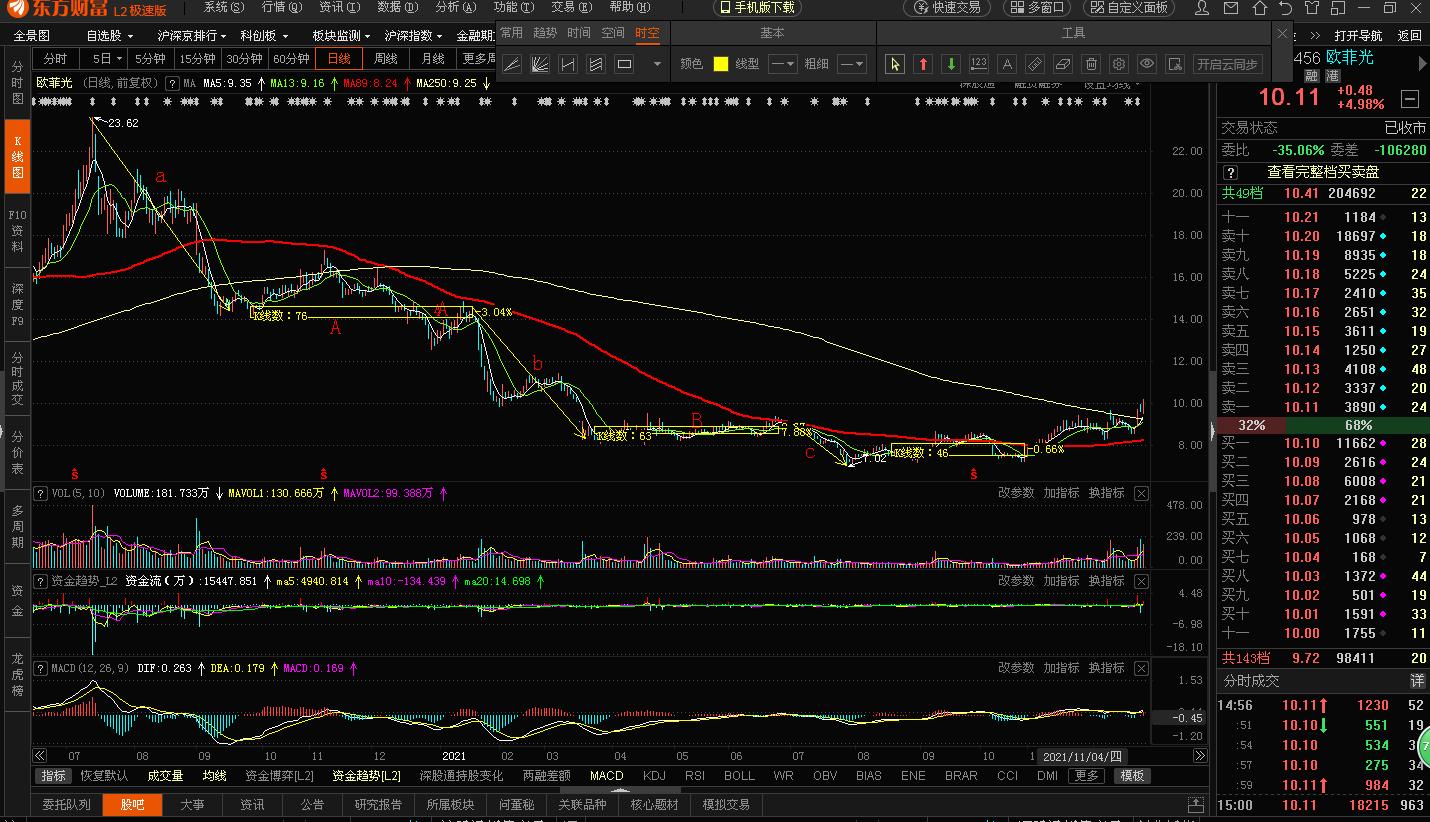The image size is (1430, 822).
Task: Pick the rectangle drawing tool
Action: (x=624, y=64)
